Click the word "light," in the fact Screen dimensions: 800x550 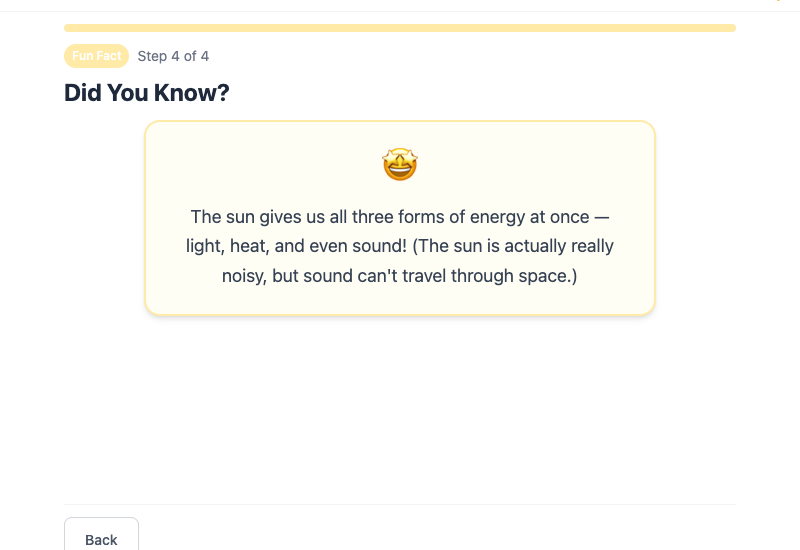207,246
